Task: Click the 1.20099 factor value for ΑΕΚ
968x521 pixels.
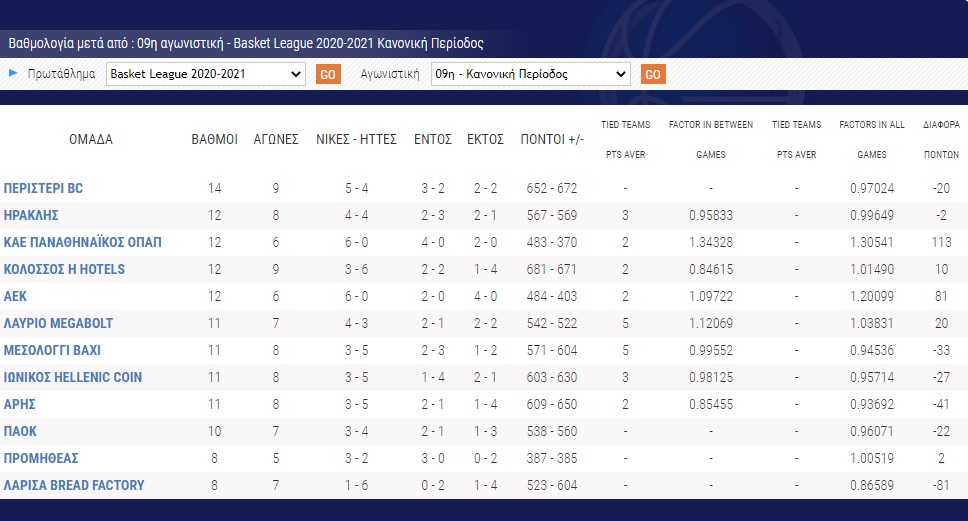Action: point(872,296)
